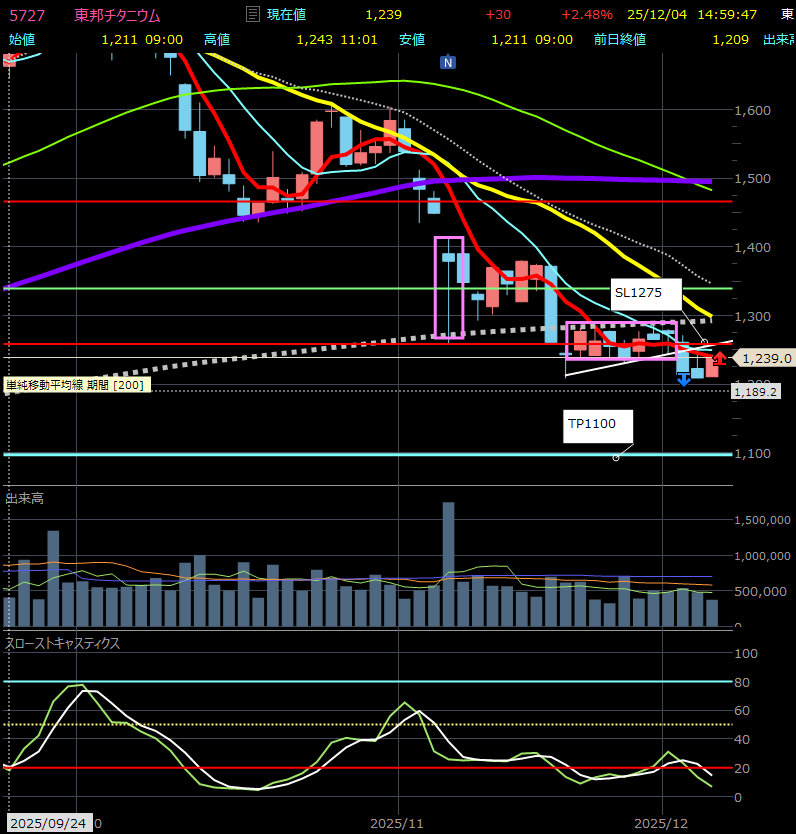Click the スローストキャスティクス panel label
This screenshot has width=796, height=834.
tap(62, 643)
